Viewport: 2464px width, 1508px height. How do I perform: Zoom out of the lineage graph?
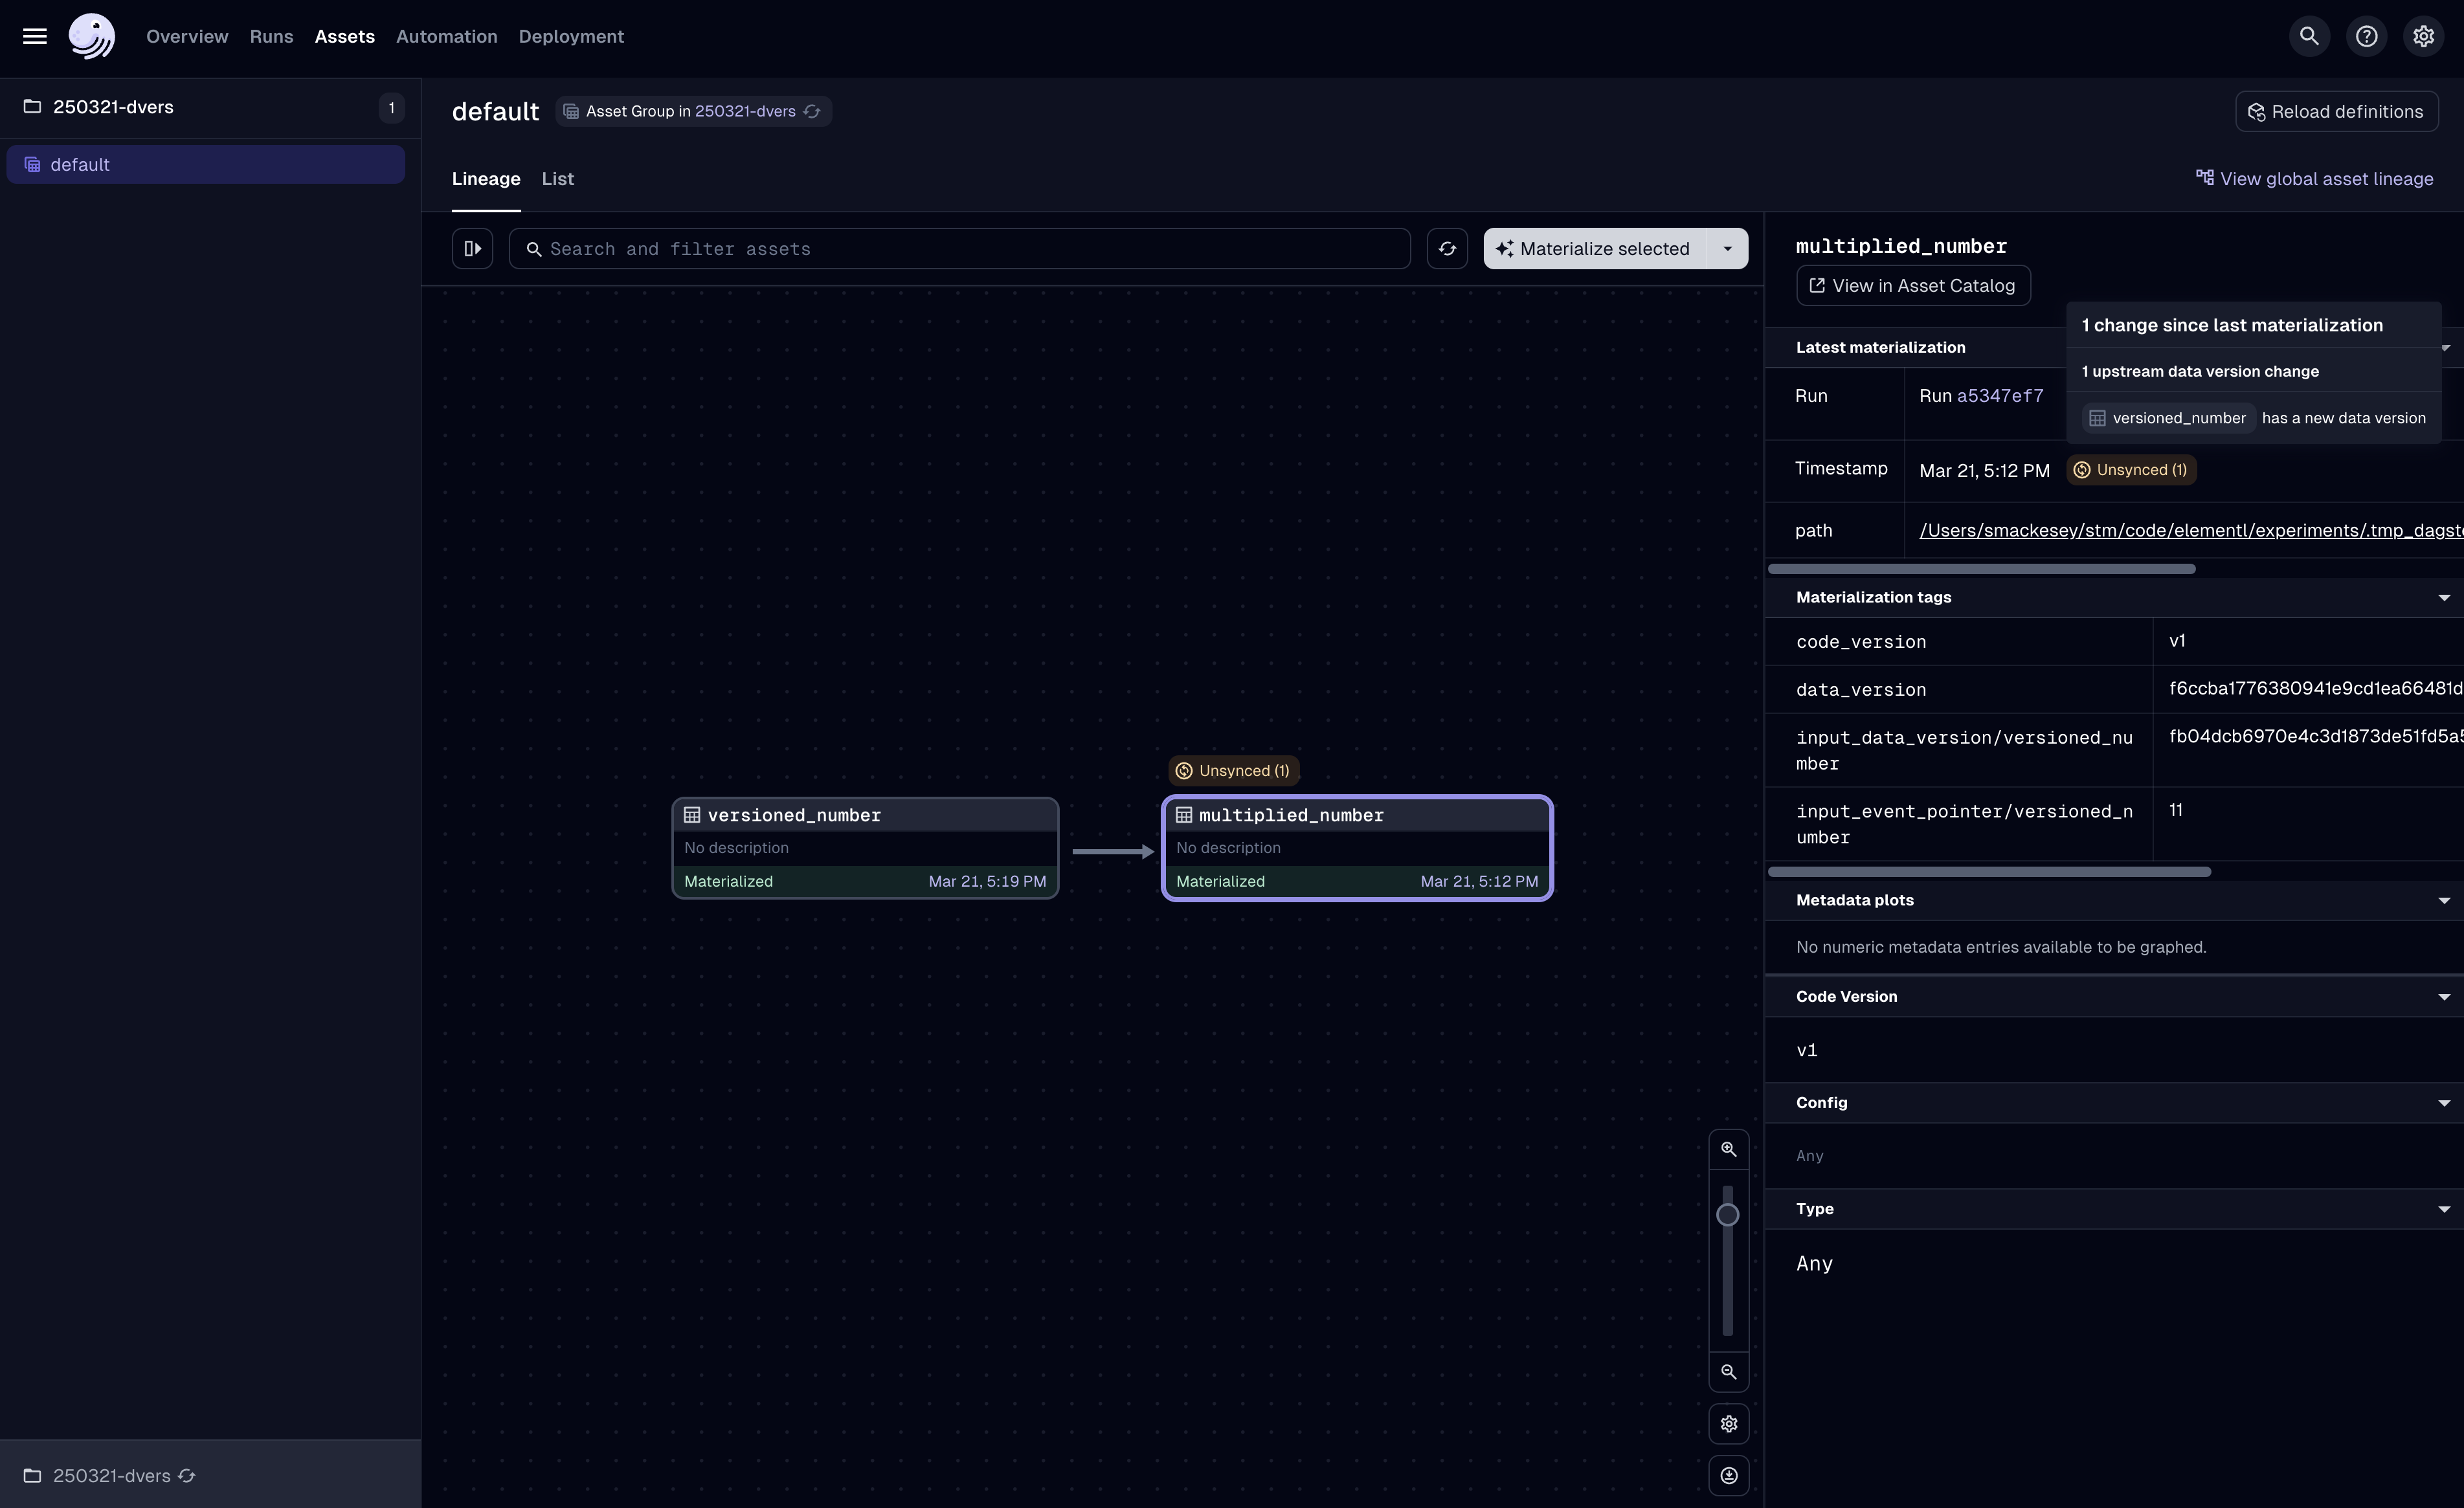point(1728,1372)
